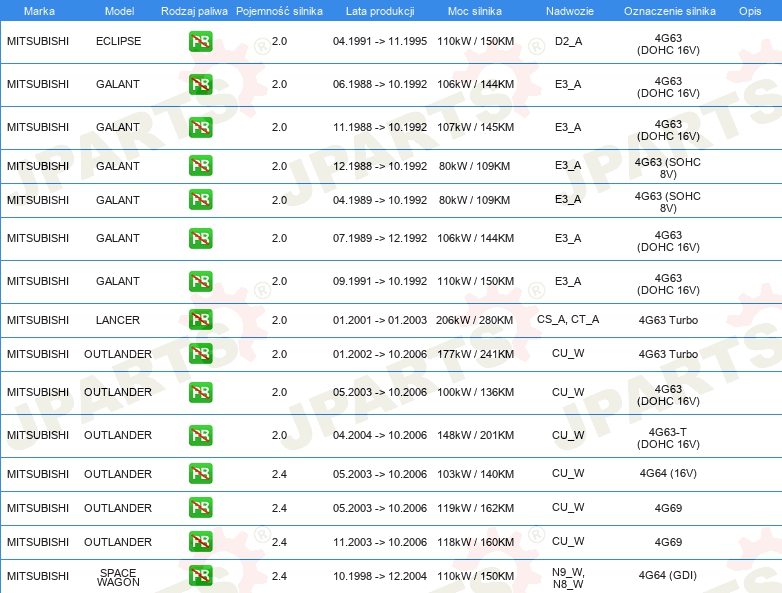Click fuel icon for GALANT dated 06.1988
The width and height of the screenshot is (782, 593).
tap(200, 84)
